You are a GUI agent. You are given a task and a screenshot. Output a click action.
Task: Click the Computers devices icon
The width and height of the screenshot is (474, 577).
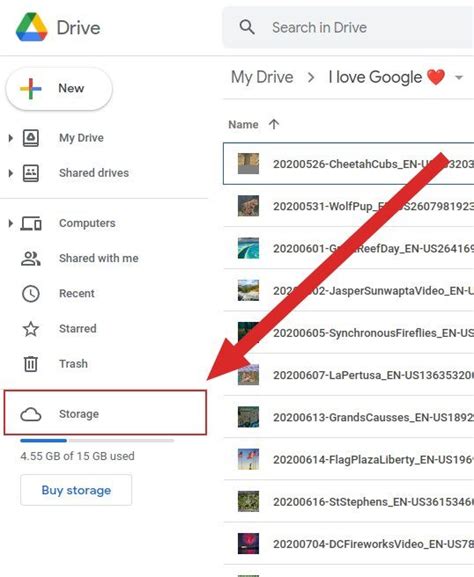[31, 223]
